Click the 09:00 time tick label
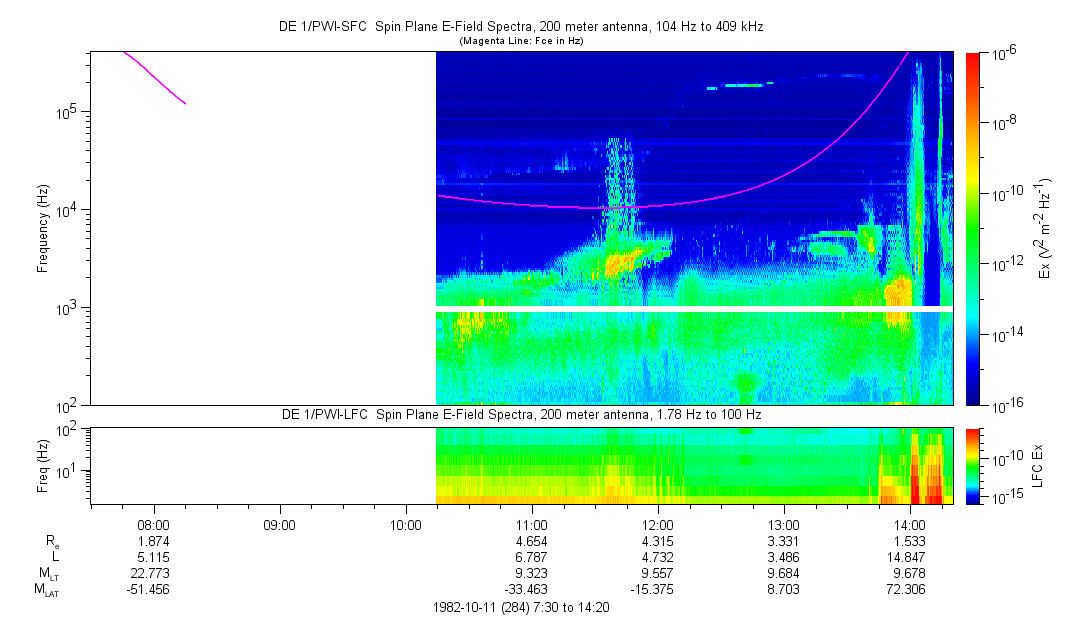The height and width of the screenshot is (620, 1083). (x=279, y=524)
